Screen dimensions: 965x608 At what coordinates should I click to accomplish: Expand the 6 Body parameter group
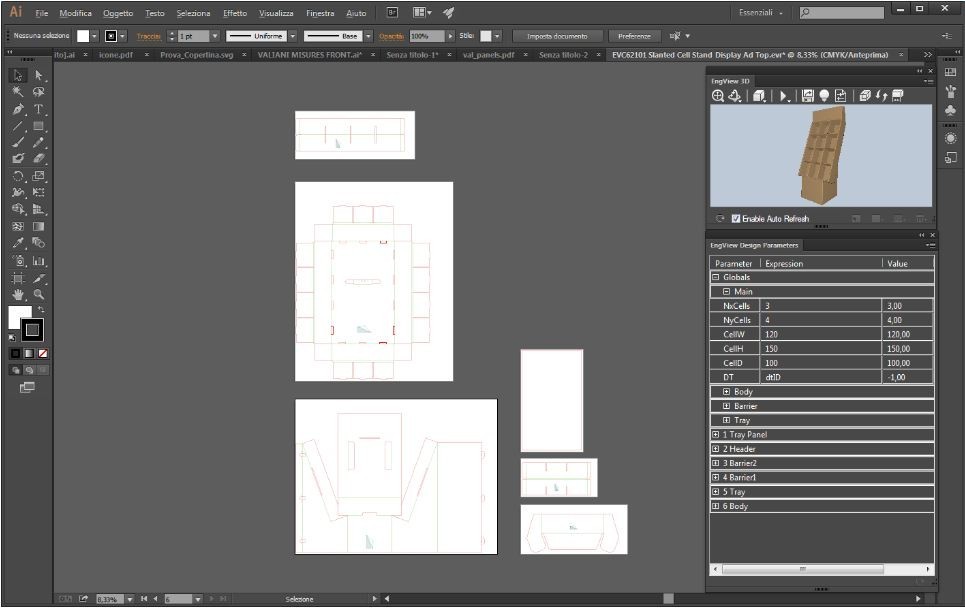coord(715,506)
